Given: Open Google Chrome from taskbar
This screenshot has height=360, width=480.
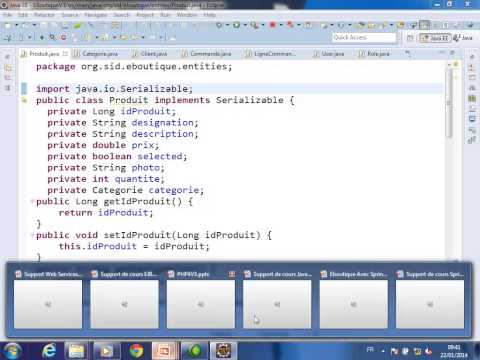Looking at the screenshot, I should point(136,351).
